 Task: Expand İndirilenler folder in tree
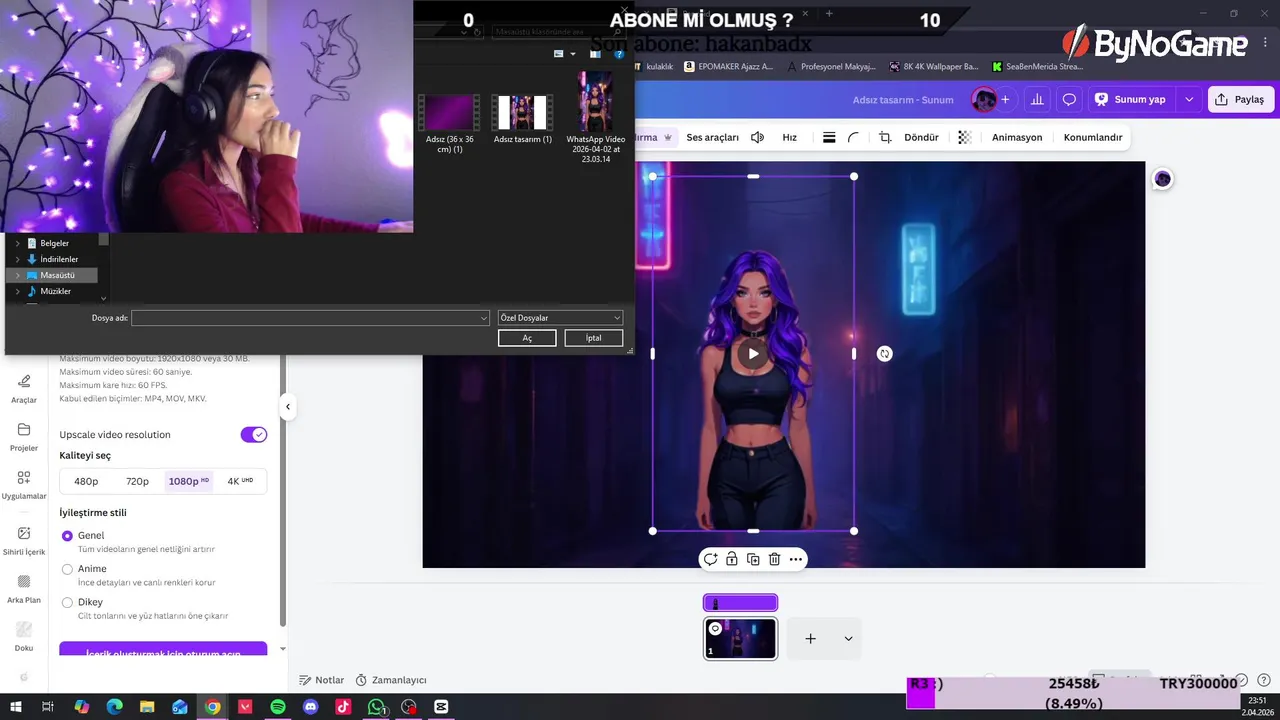pyautogui.click(x=17, y=259)
